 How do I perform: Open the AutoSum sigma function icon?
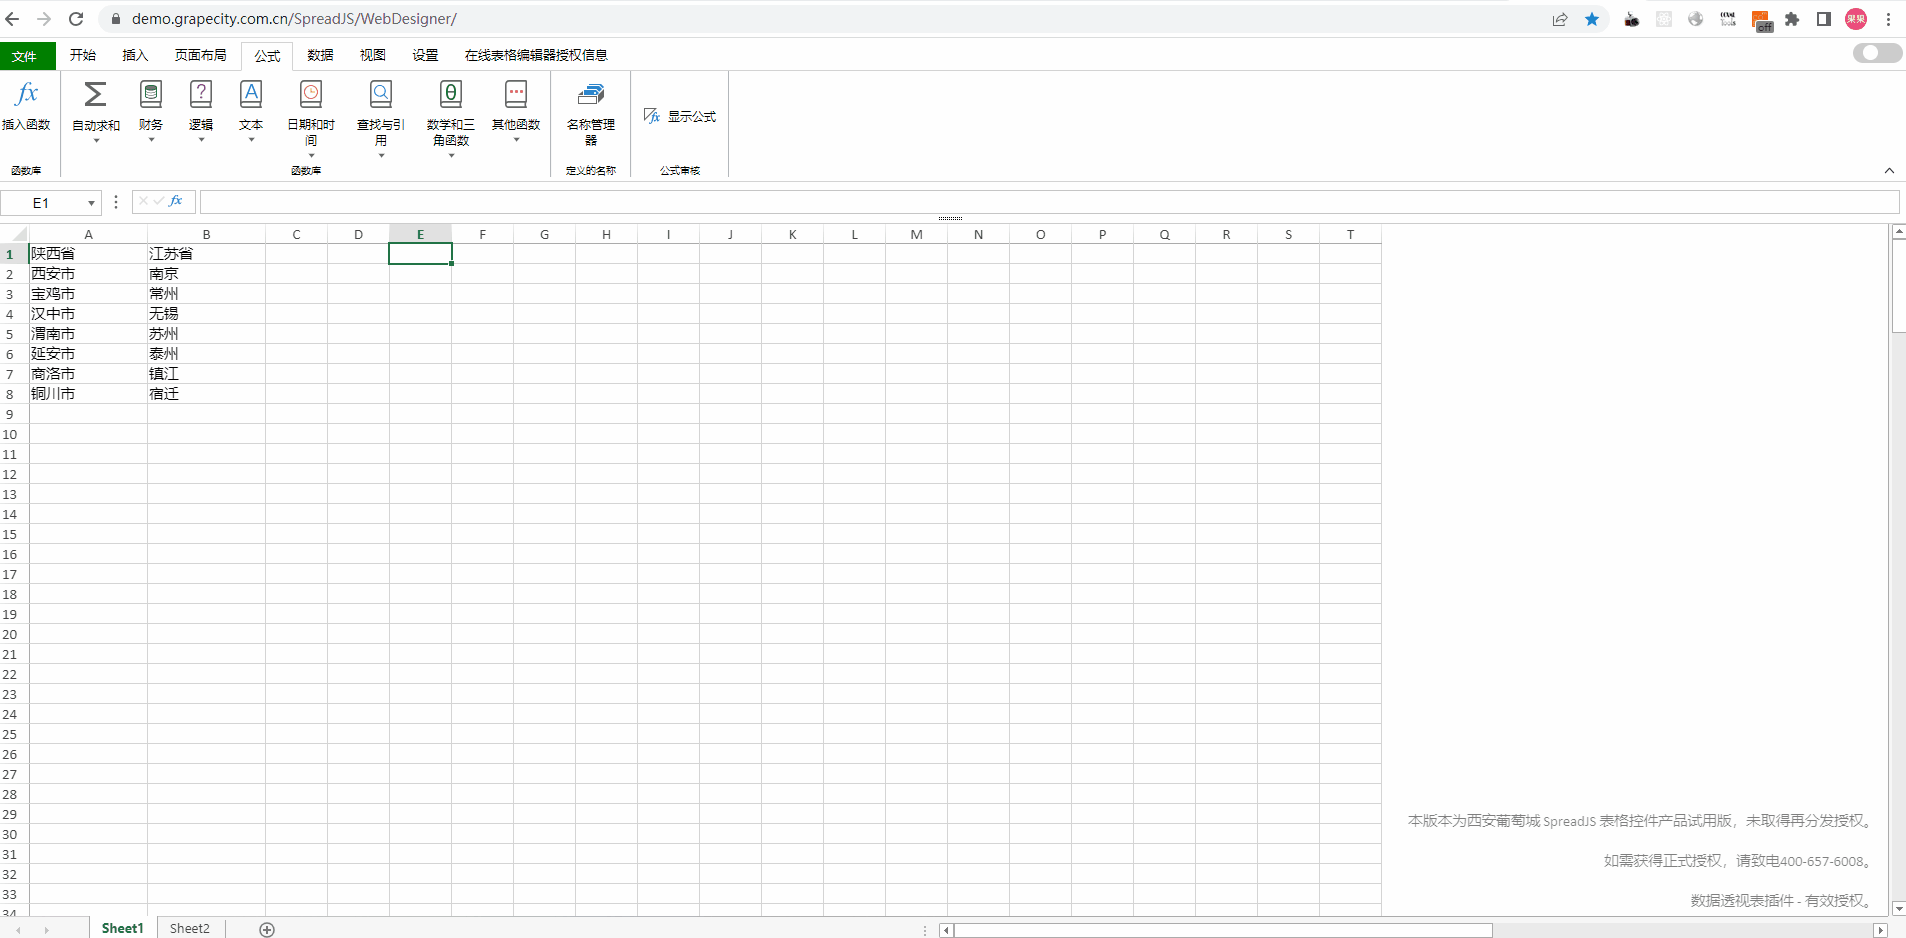tap(95, 94)
